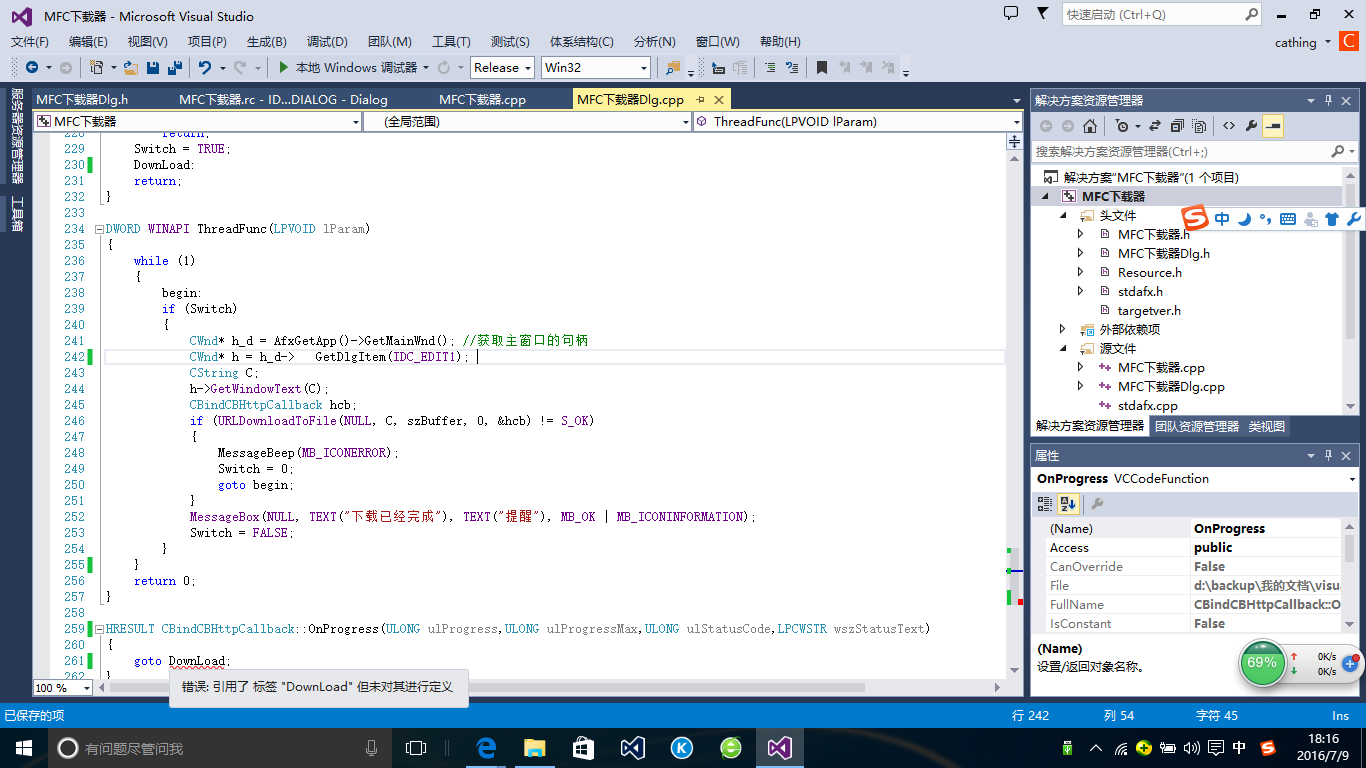Click the Save All double-floppy icon
The height and width of the screenshot is (768, 1366).
point(174,67)
